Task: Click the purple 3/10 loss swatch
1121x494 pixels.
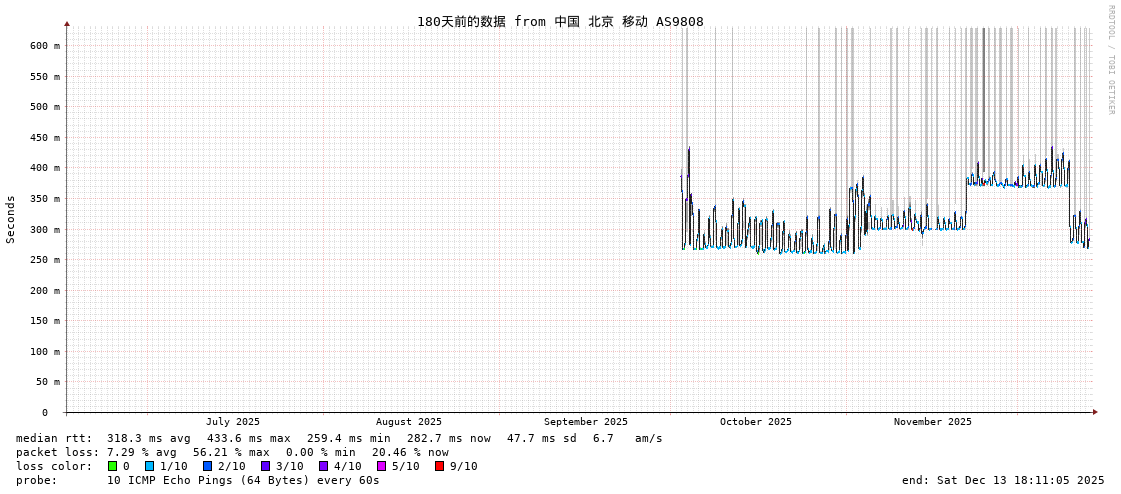Action: [265, 466]
